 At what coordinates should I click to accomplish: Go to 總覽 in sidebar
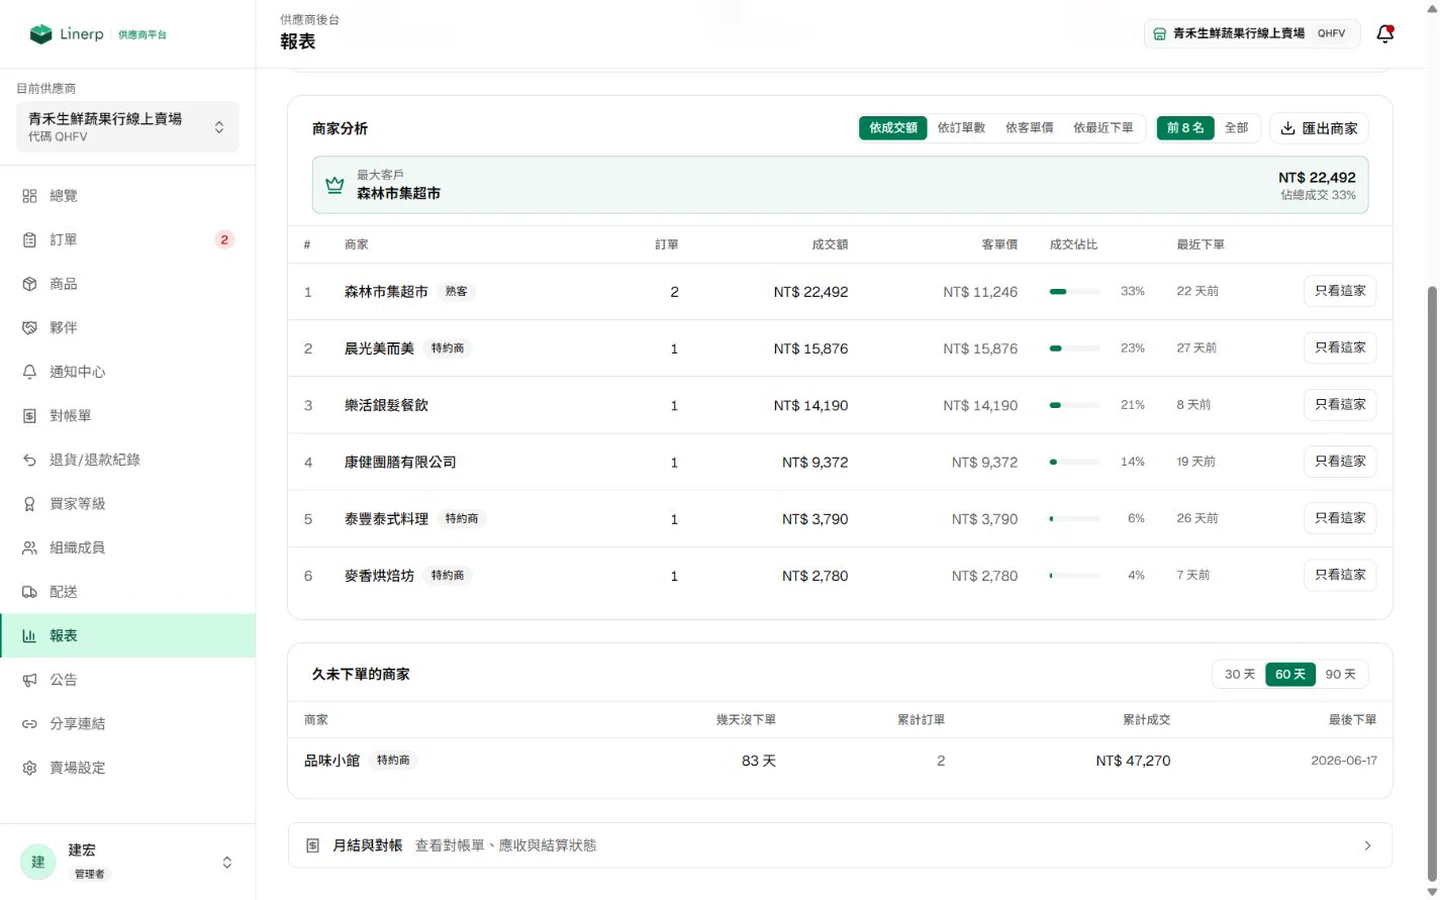(x=128, y=196)
